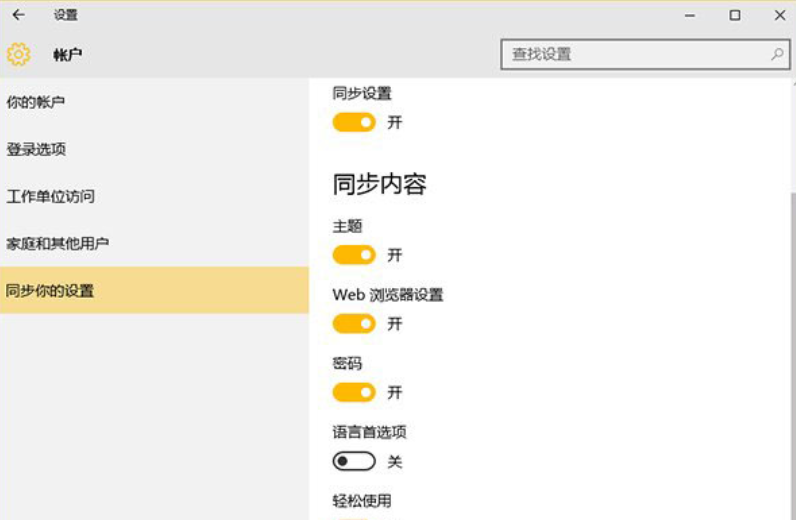Turn off the 同步设置 toggle
This screenshot has width=796, height=520.
[354, 122]
